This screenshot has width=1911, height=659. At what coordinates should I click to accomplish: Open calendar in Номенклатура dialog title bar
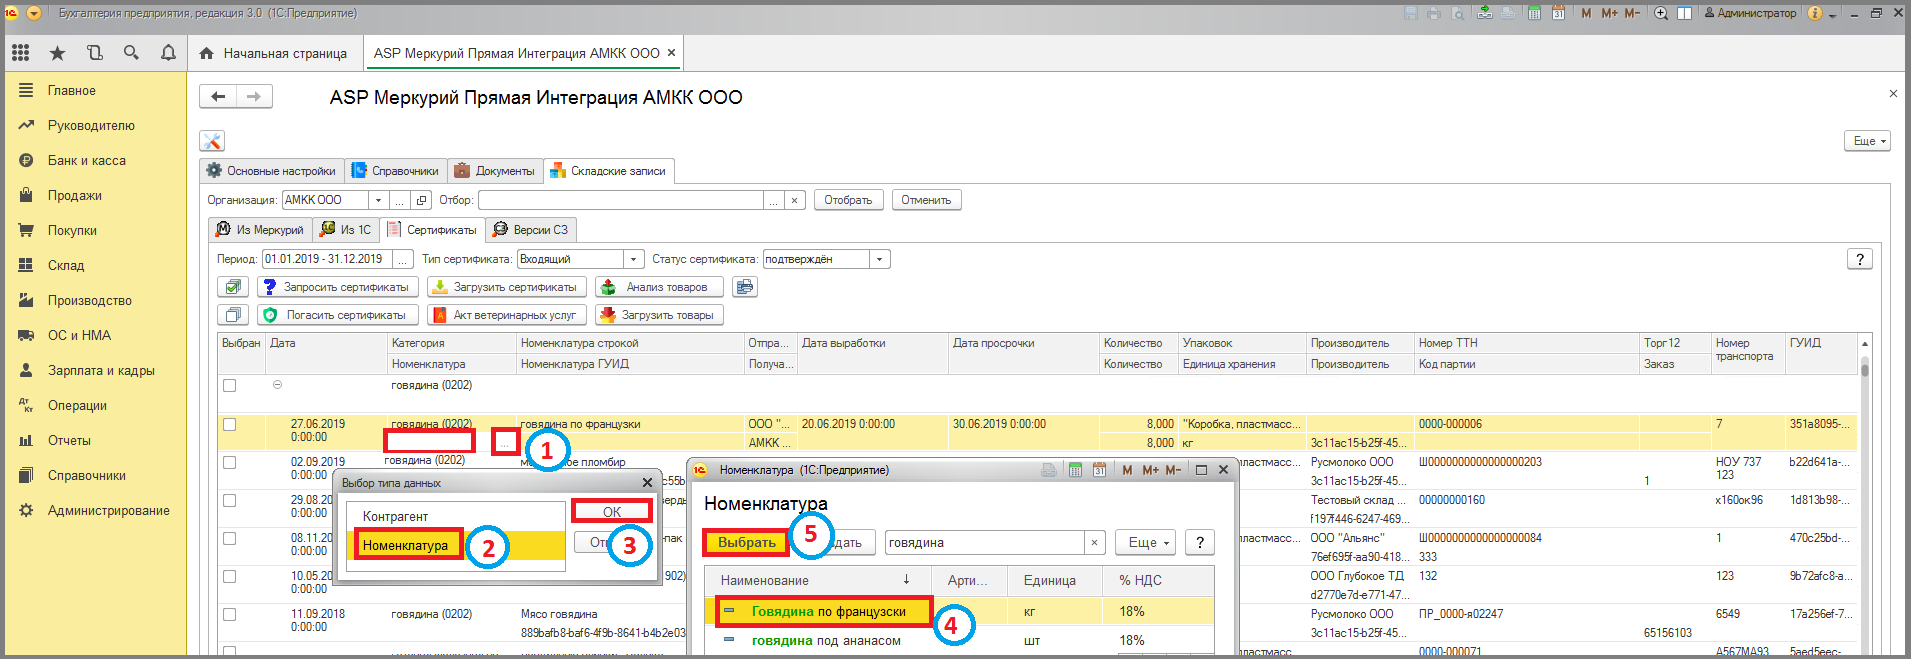1099,470
